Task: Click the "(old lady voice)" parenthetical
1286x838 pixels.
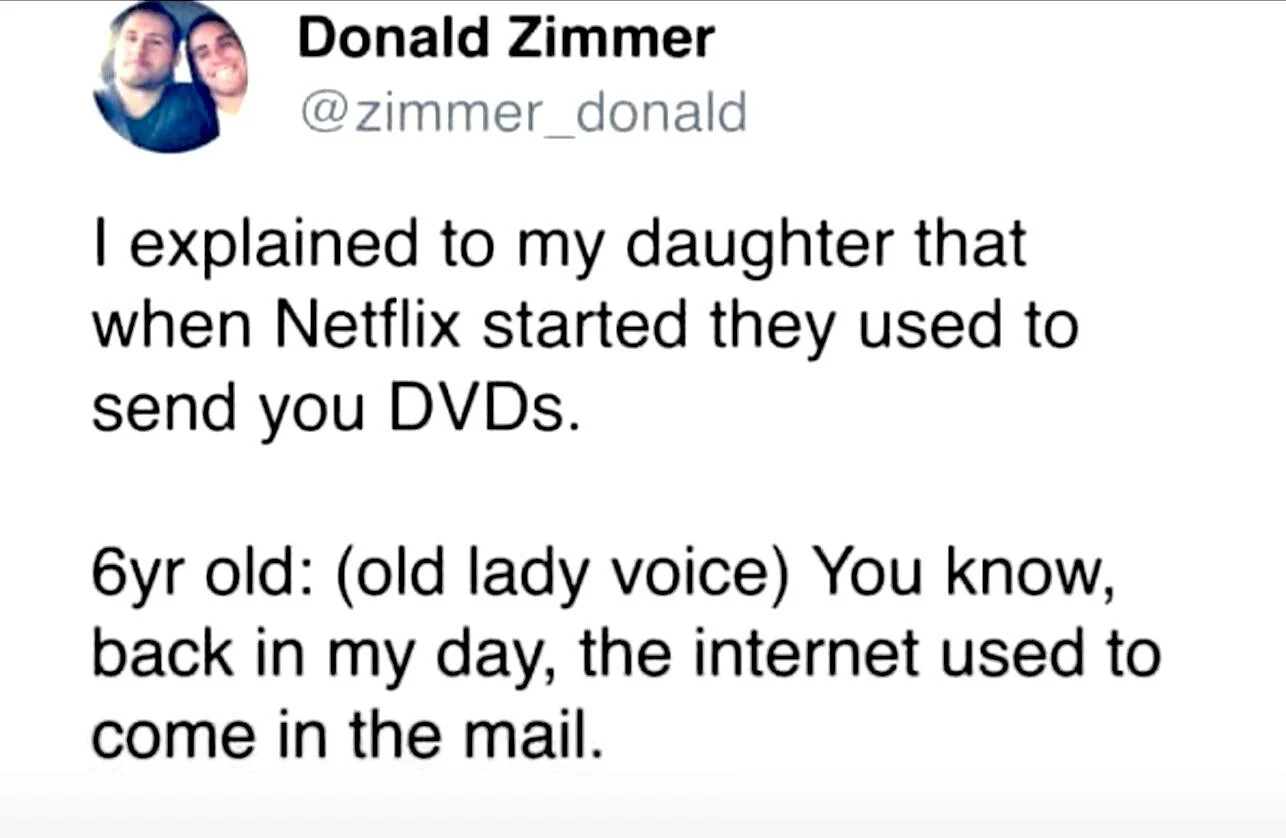Action: point(551,576)
